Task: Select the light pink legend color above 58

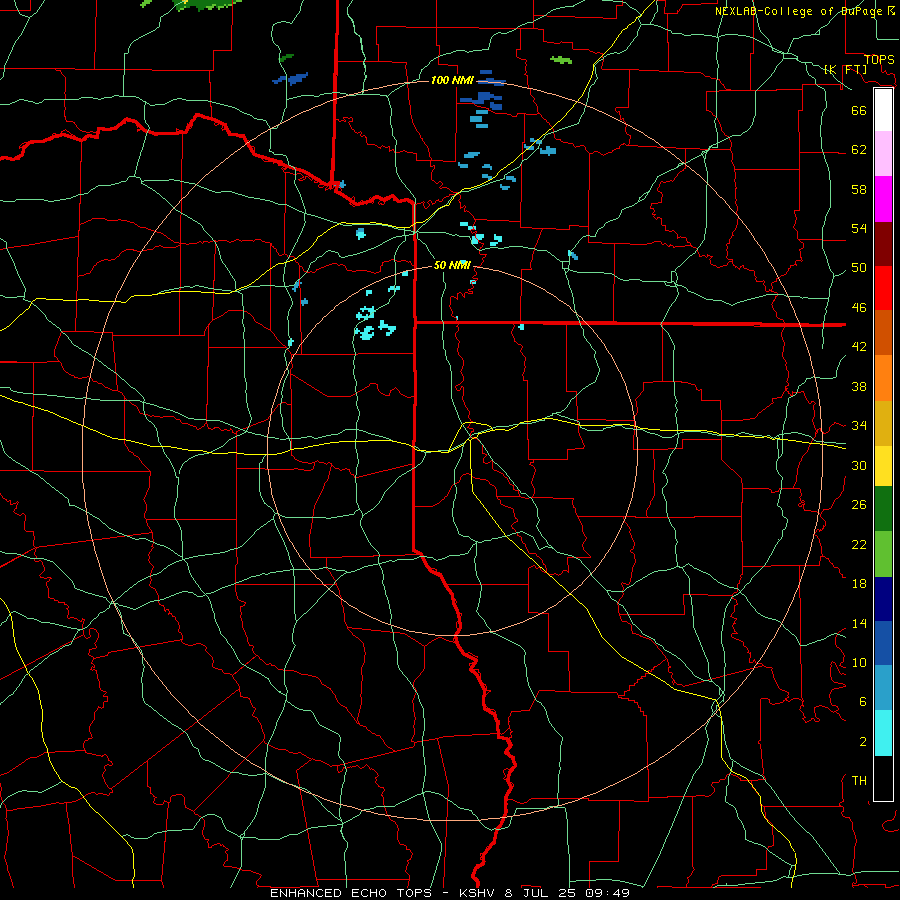Action: [883, 153]
